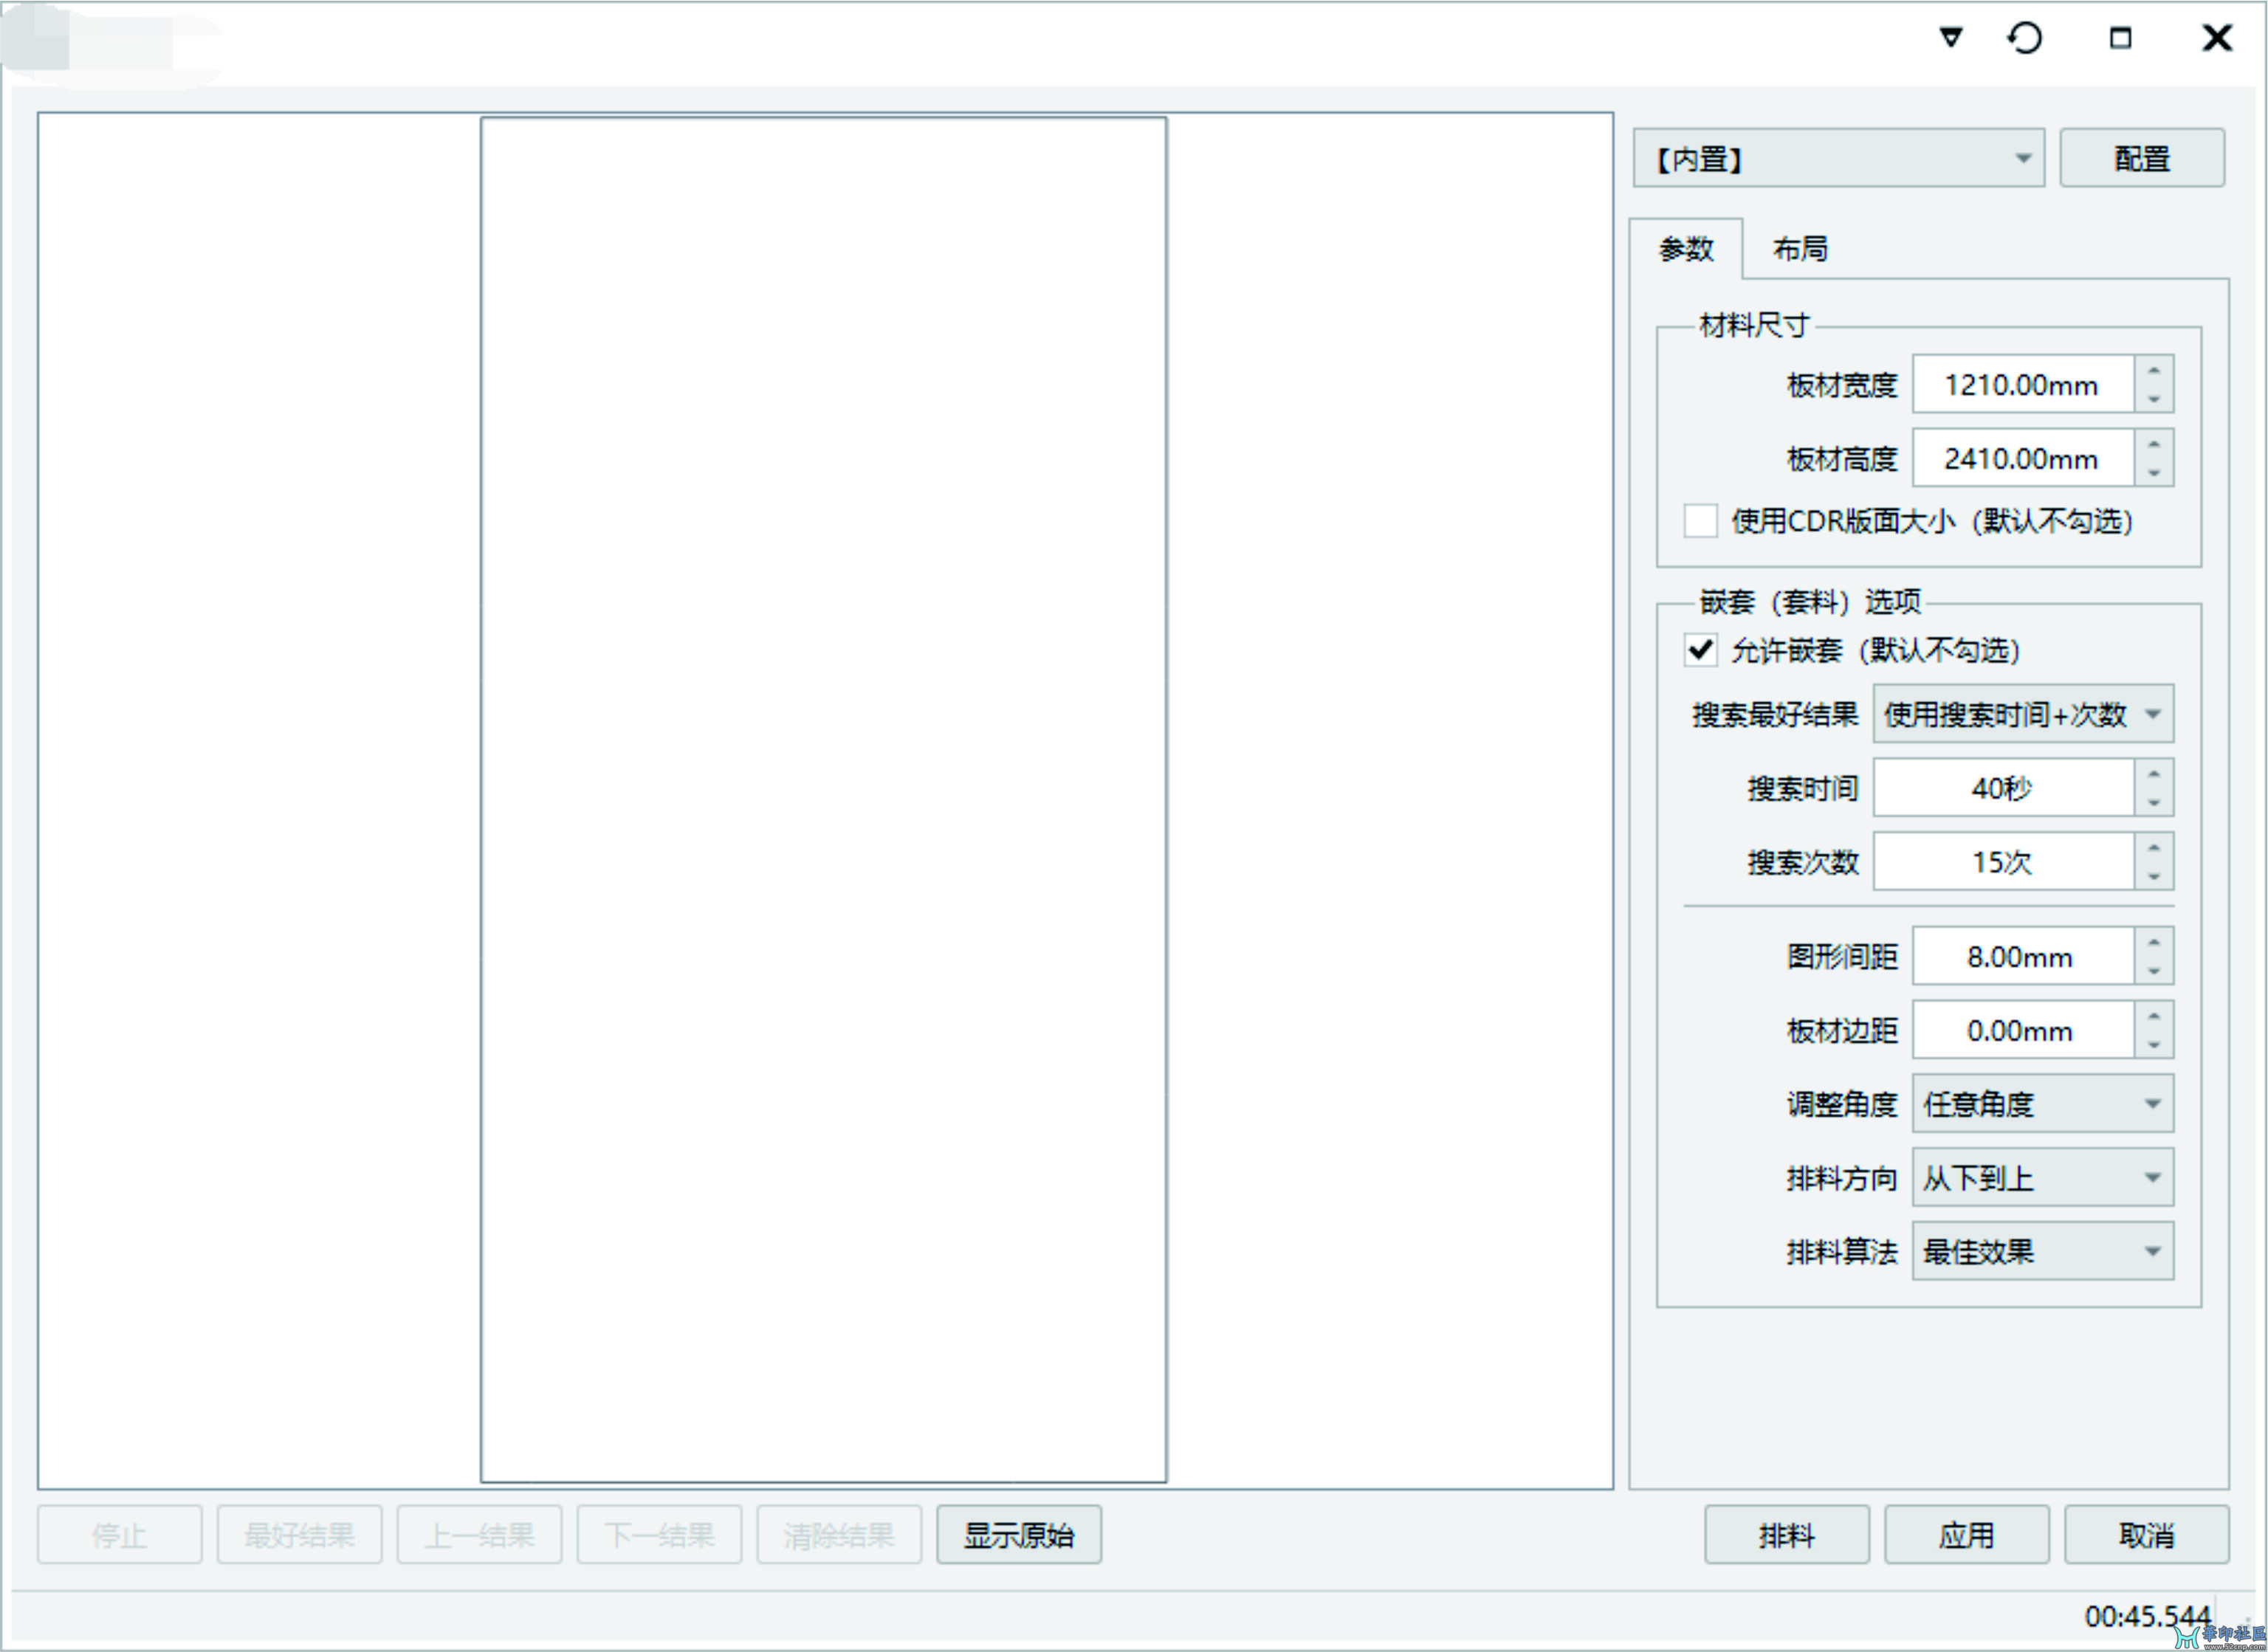Click the 取消 button
The width and height of the screenshot is (2268, 1652).
(x=2147, y=1535)
